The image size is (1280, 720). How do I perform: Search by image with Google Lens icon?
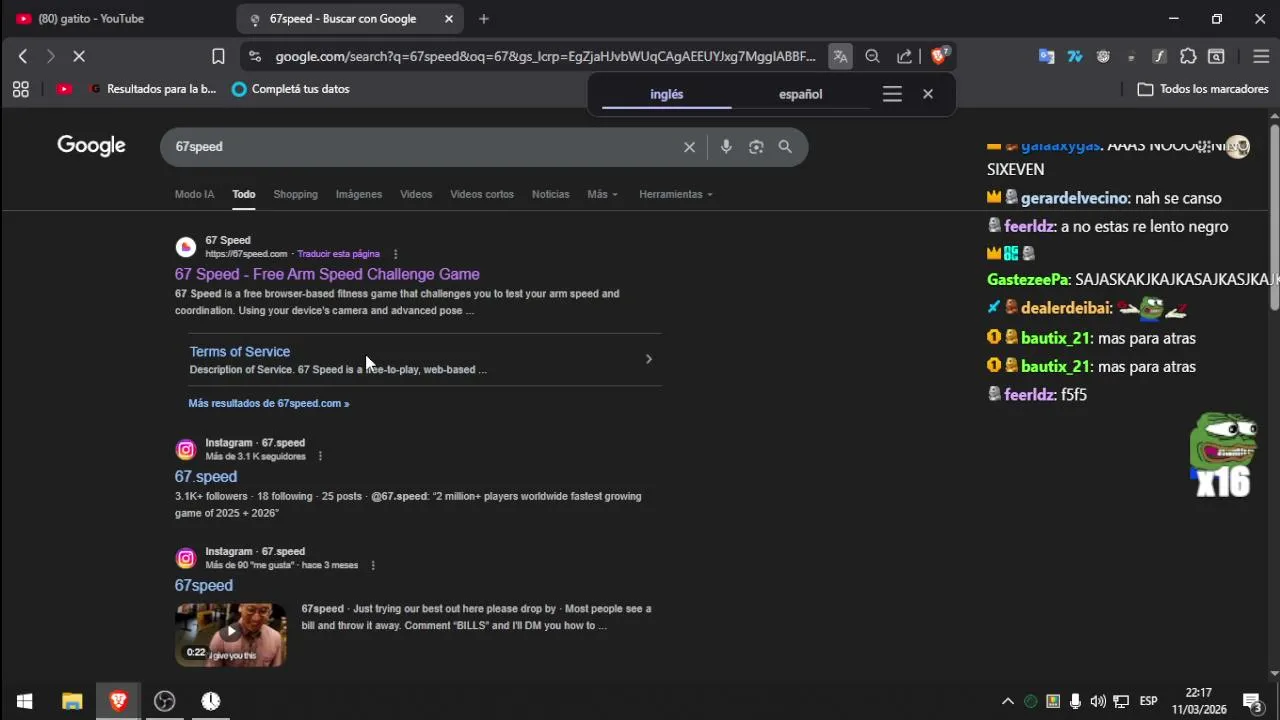pos(756,147)
